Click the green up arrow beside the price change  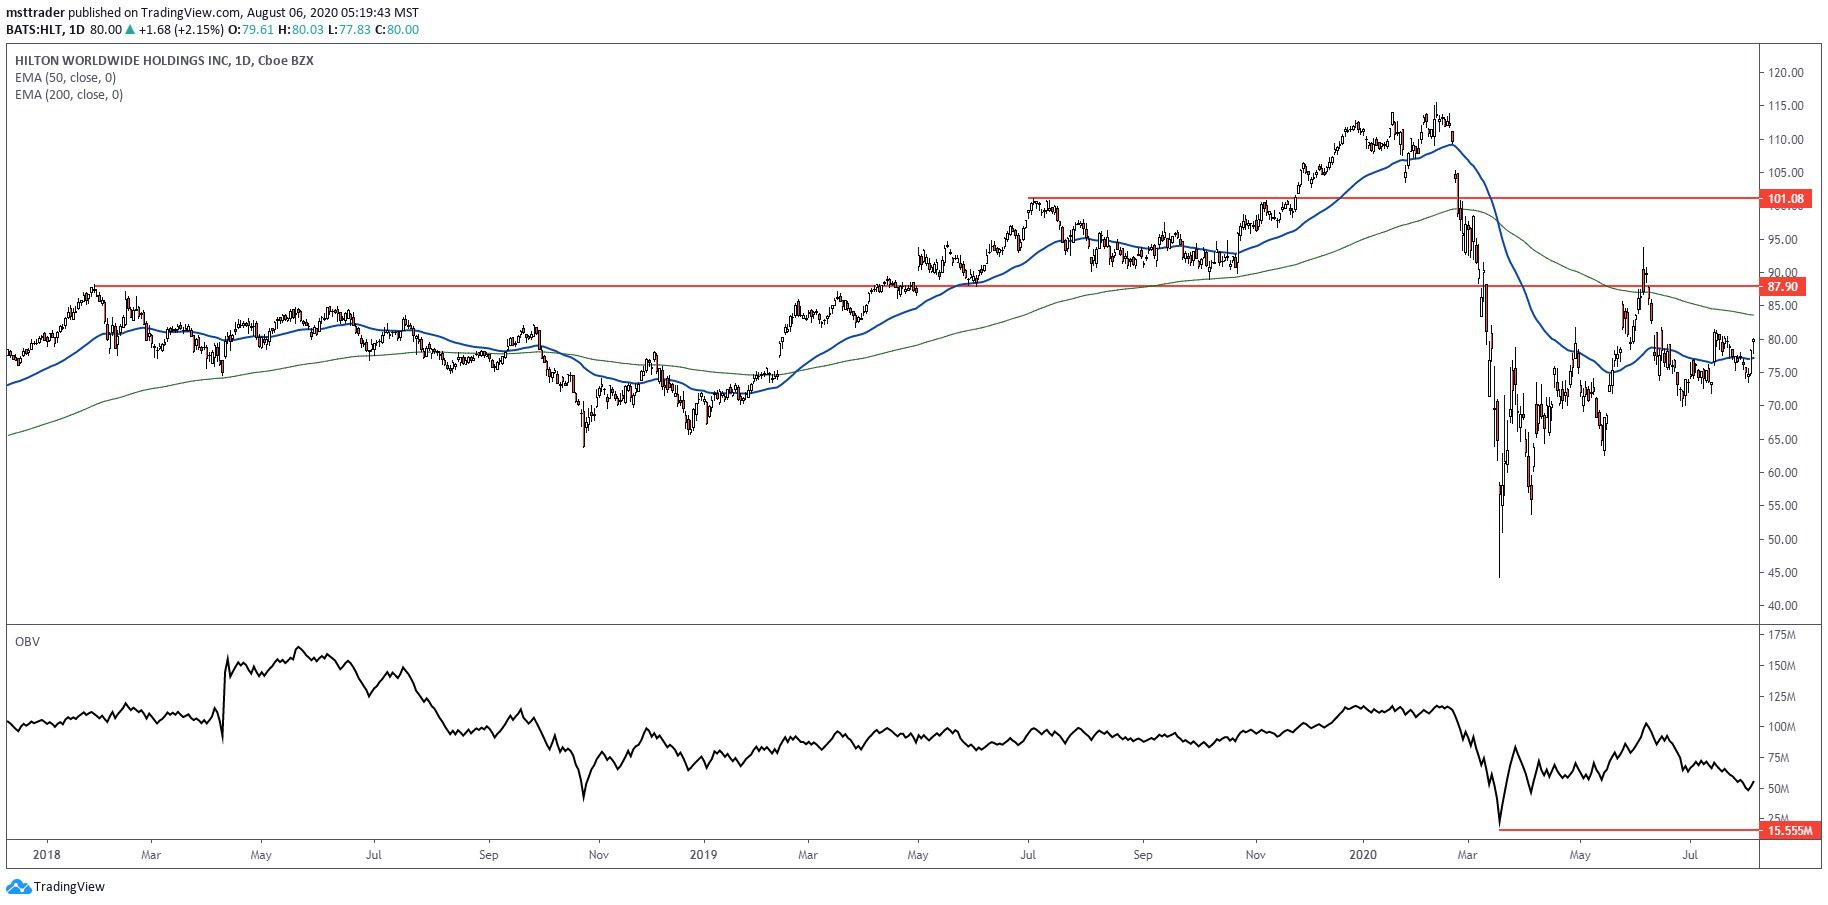pyautogui.click(x=130, y=30)
